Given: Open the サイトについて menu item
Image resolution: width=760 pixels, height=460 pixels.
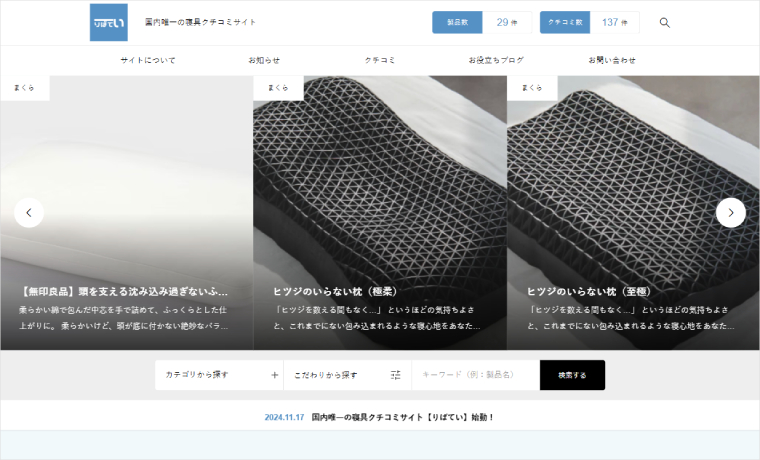Looking at the screenshot, I should [x=148, y=60].
